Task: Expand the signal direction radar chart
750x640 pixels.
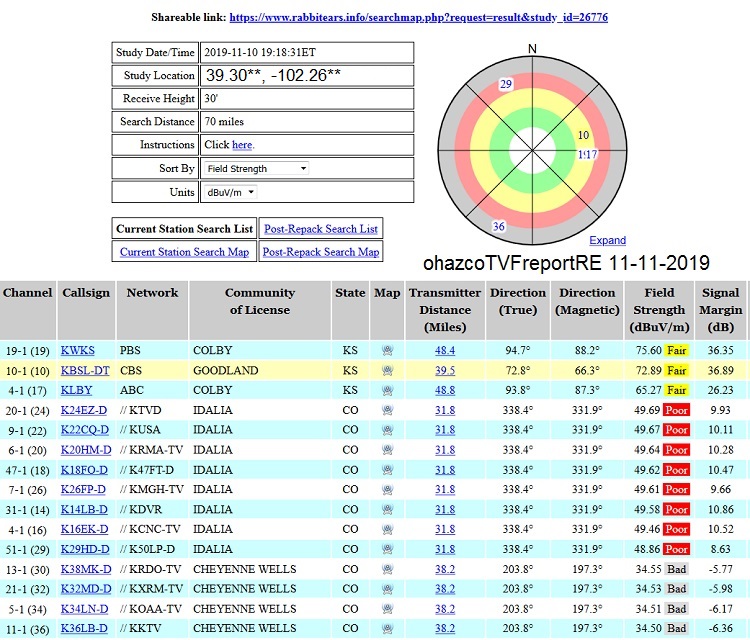Action: (607, 241)
